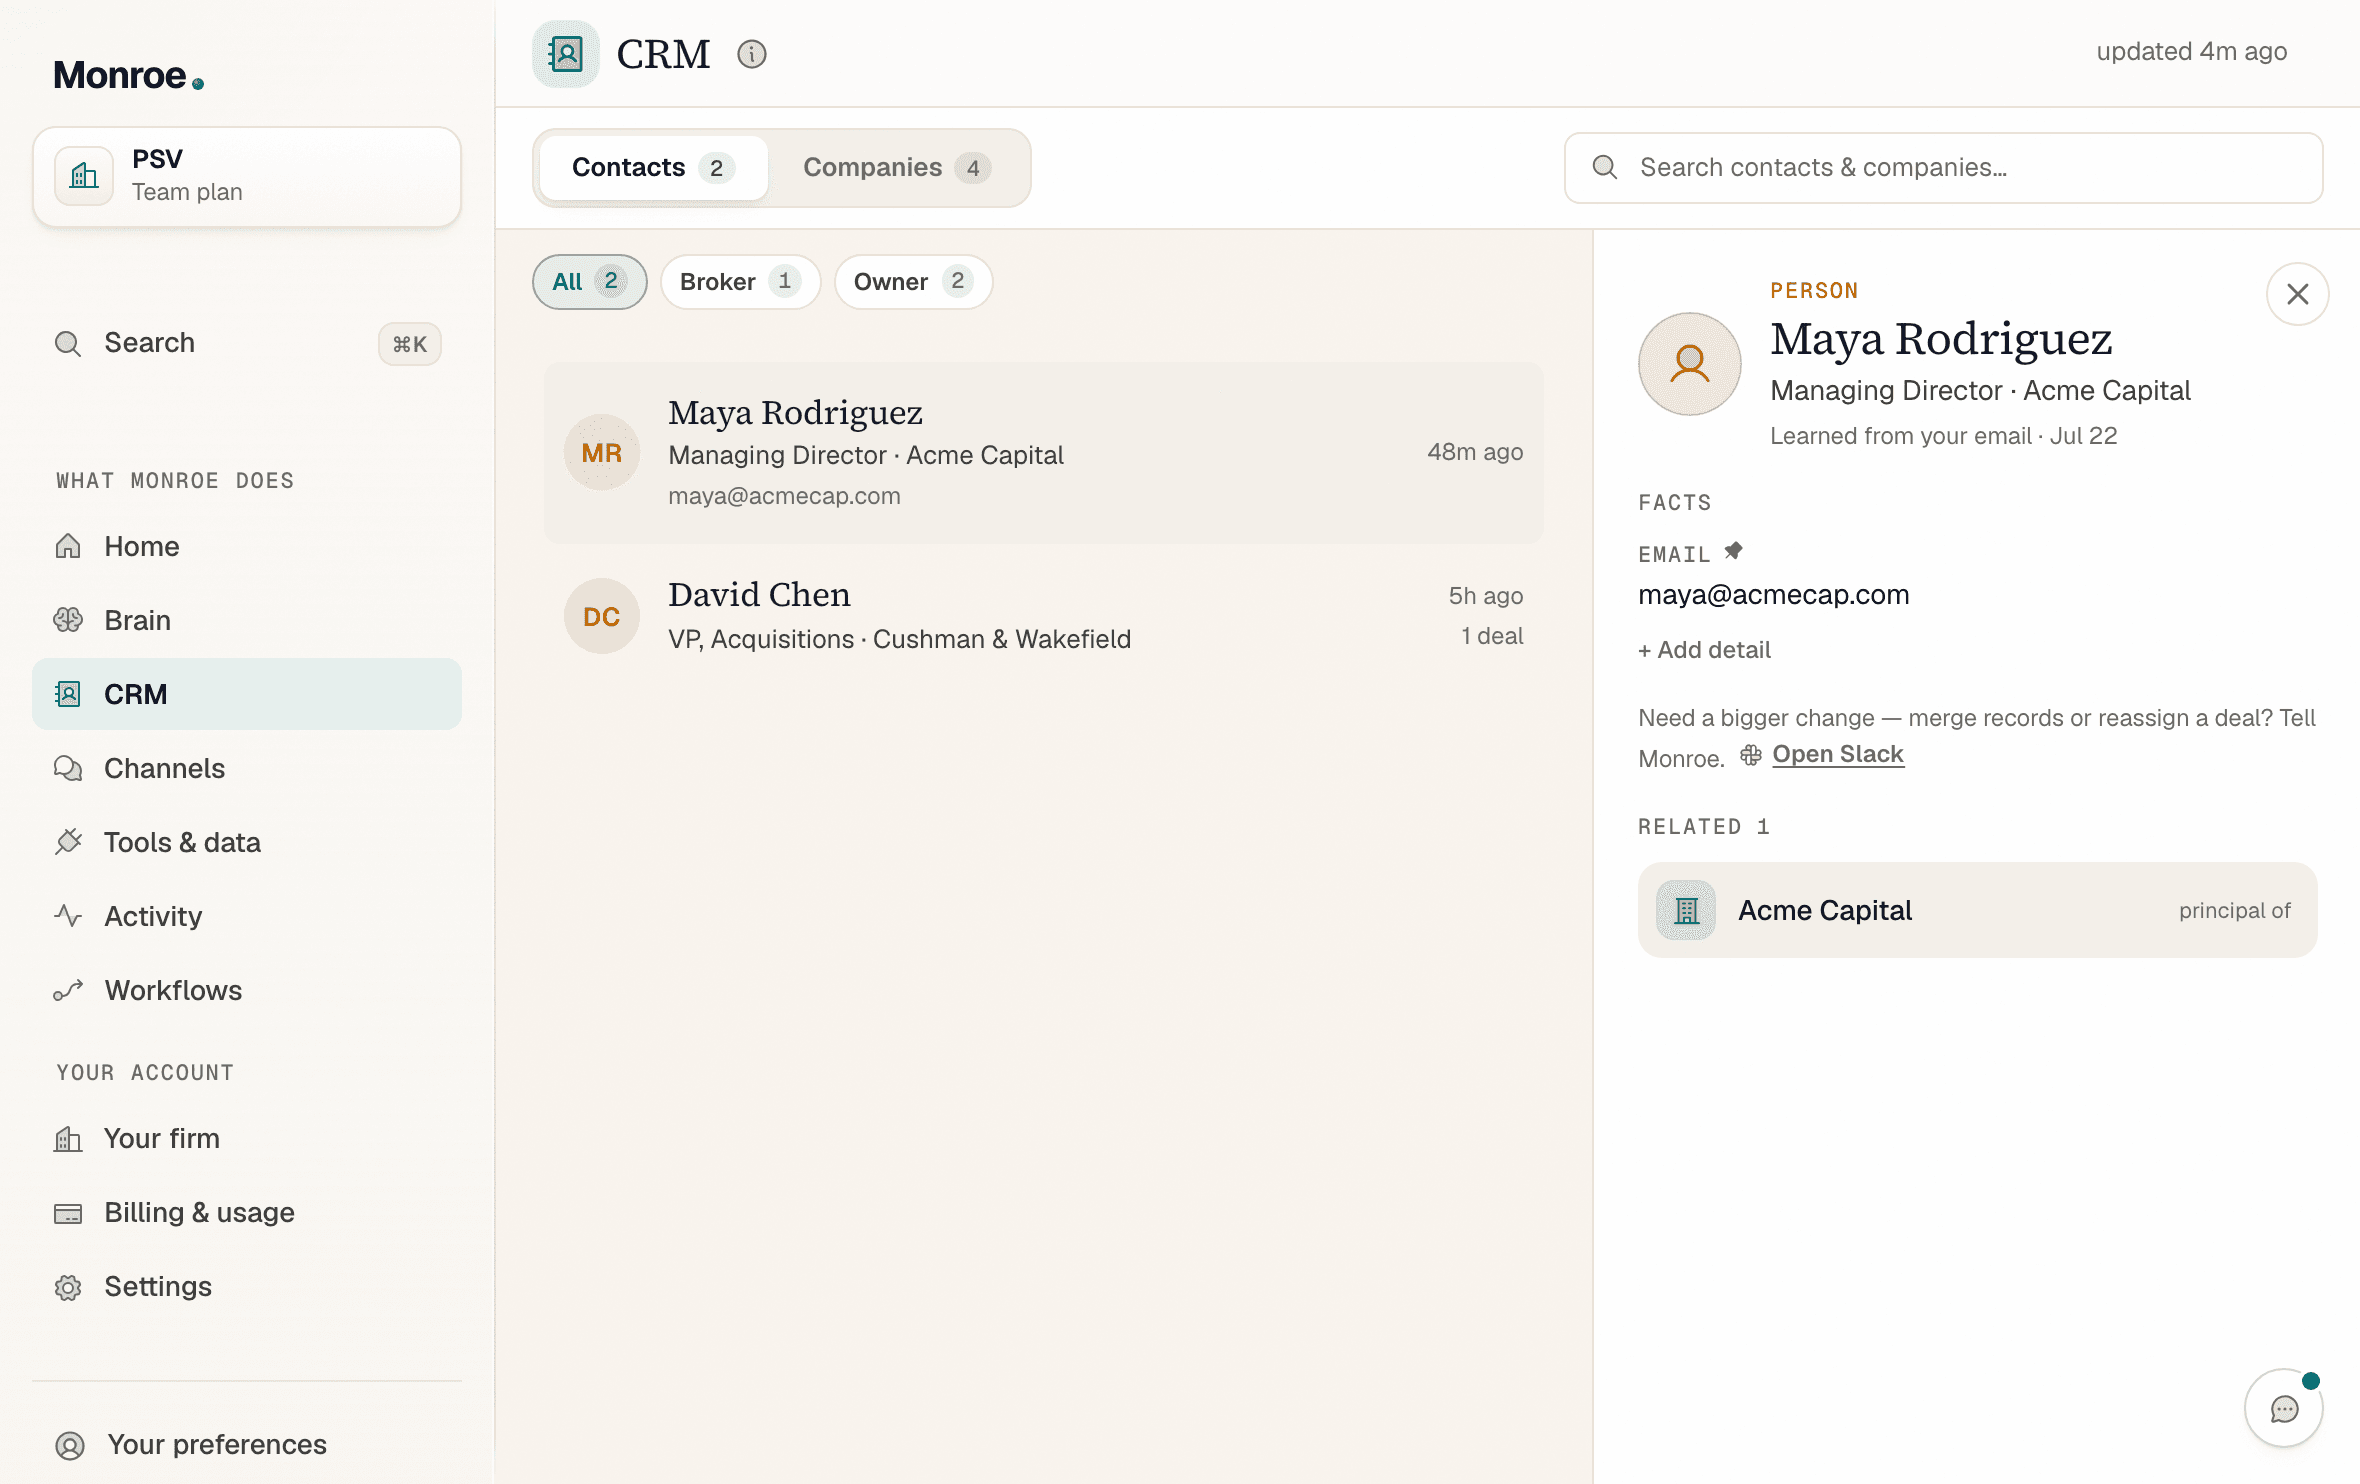Click the Channels chat bubbles icon
Image resolution: width=2360 pixels, height=1484 pixels.
(x=68, y=768)
